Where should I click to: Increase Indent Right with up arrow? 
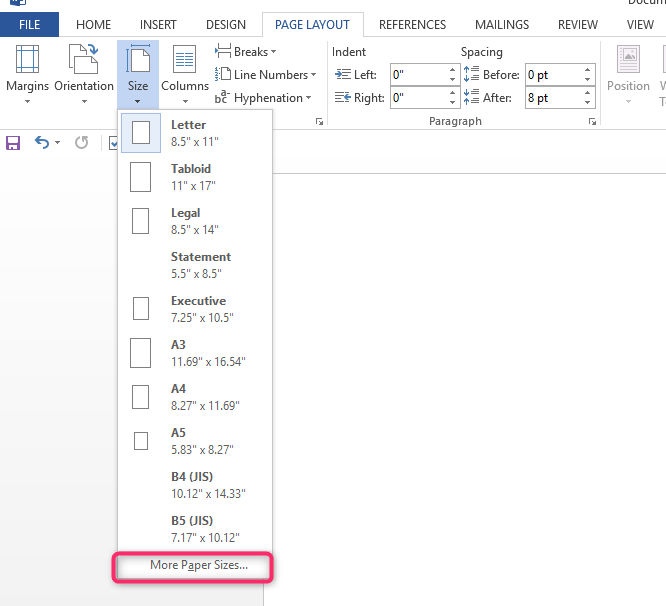pyautogui.click(x=452, y=93)
